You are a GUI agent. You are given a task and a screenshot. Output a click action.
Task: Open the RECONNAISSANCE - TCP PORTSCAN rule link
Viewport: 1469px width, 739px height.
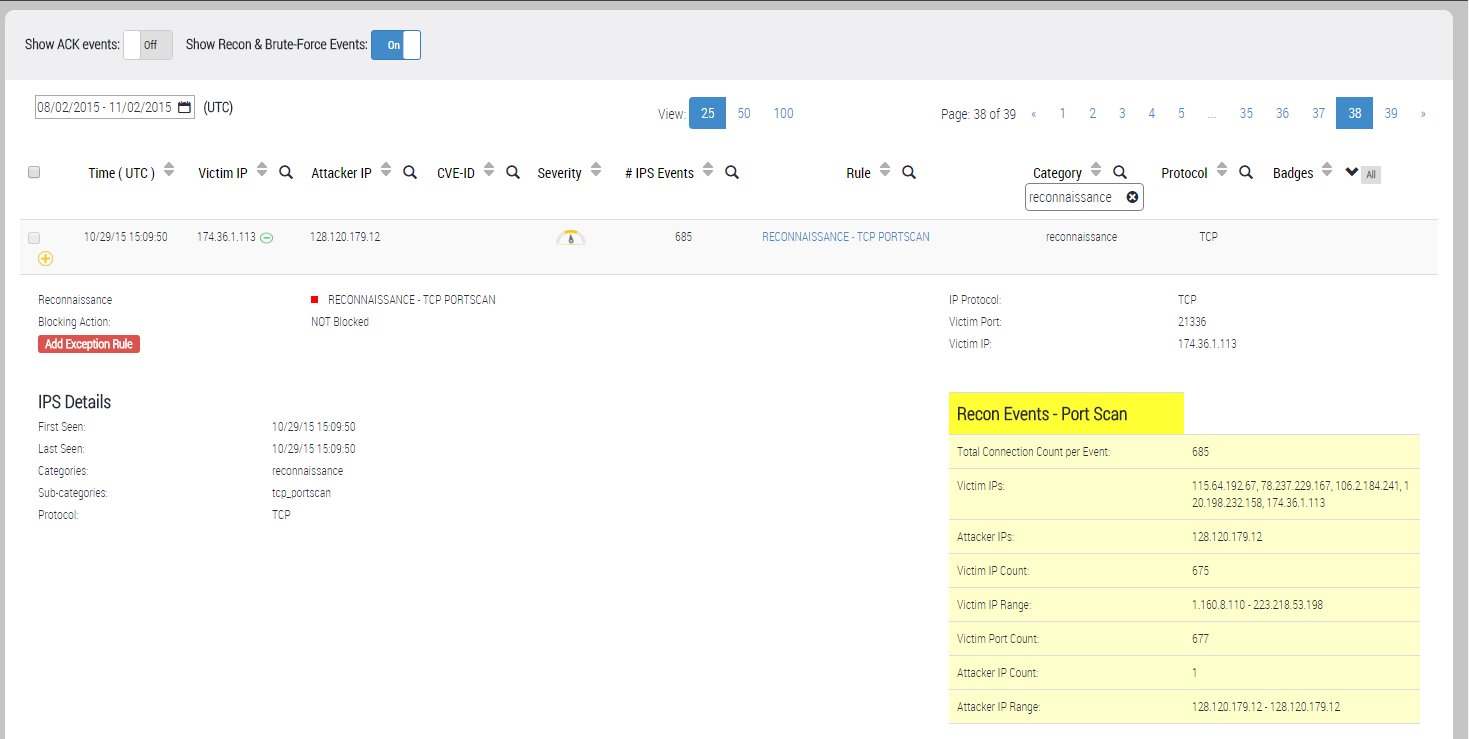click(846, 237)
